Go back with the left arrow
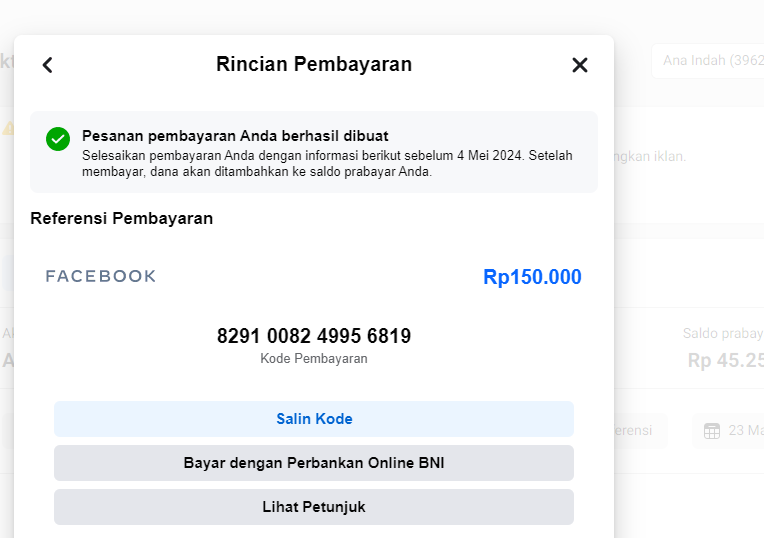 pos(47,65)
